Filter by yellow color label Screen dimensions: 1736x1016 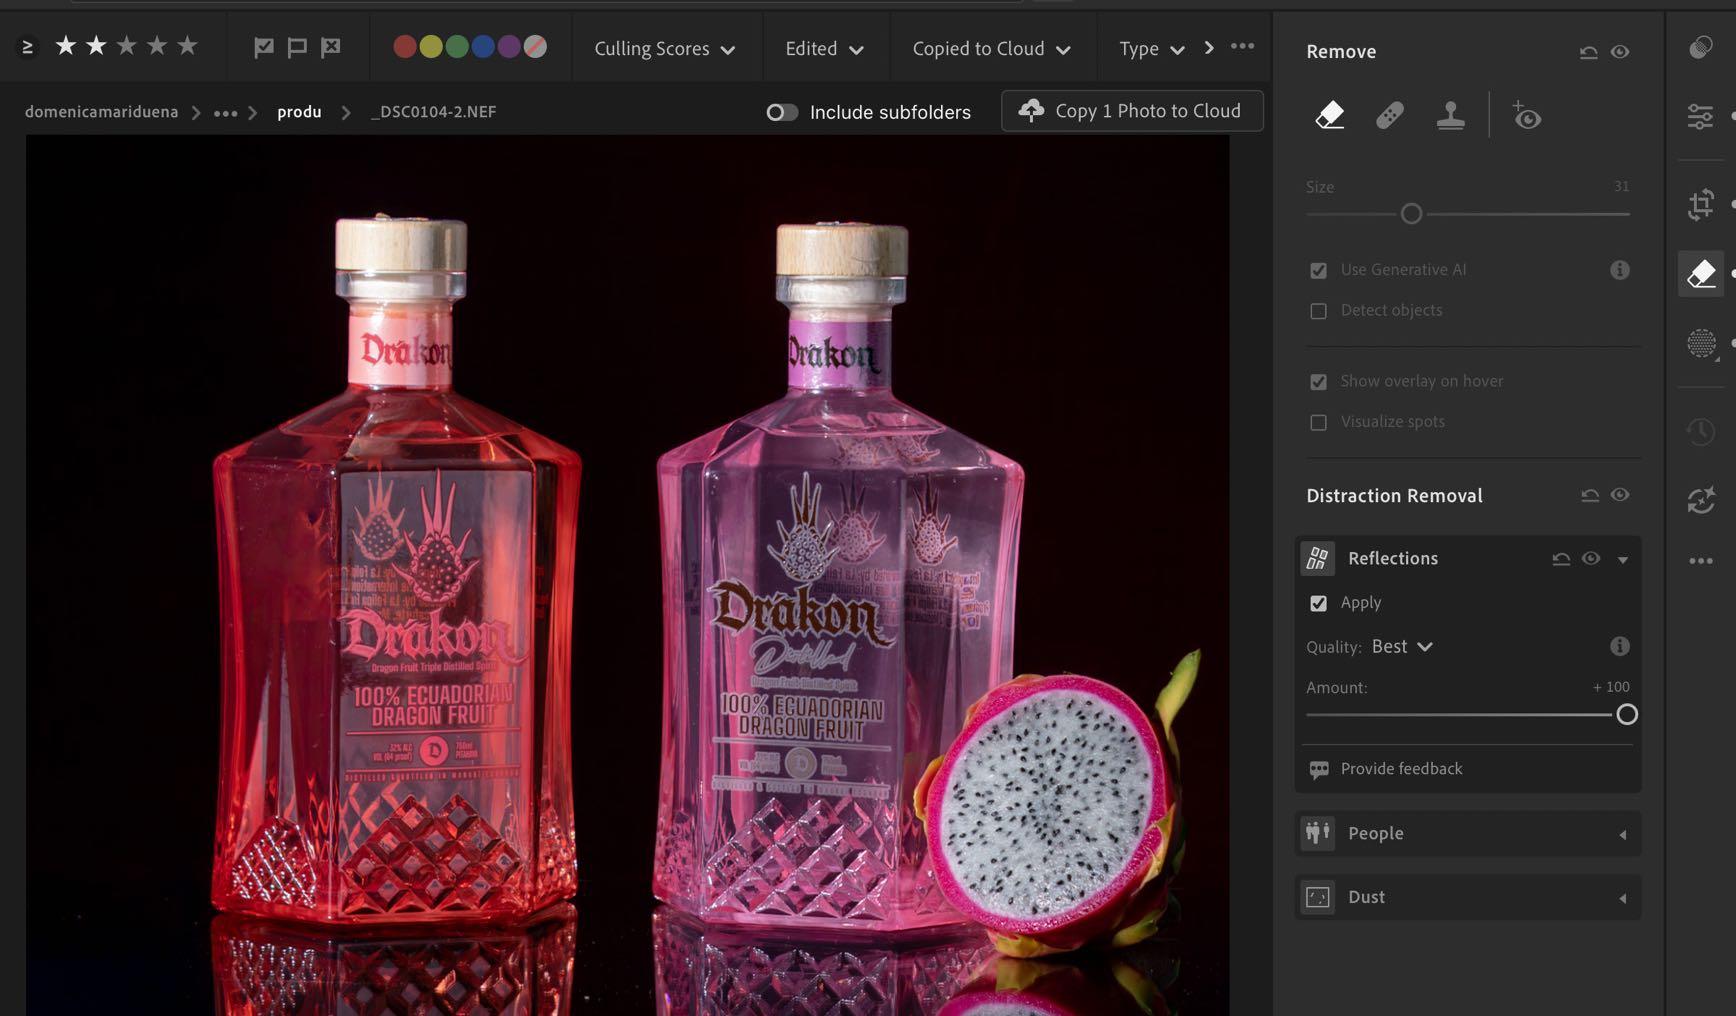pos(431,47)
